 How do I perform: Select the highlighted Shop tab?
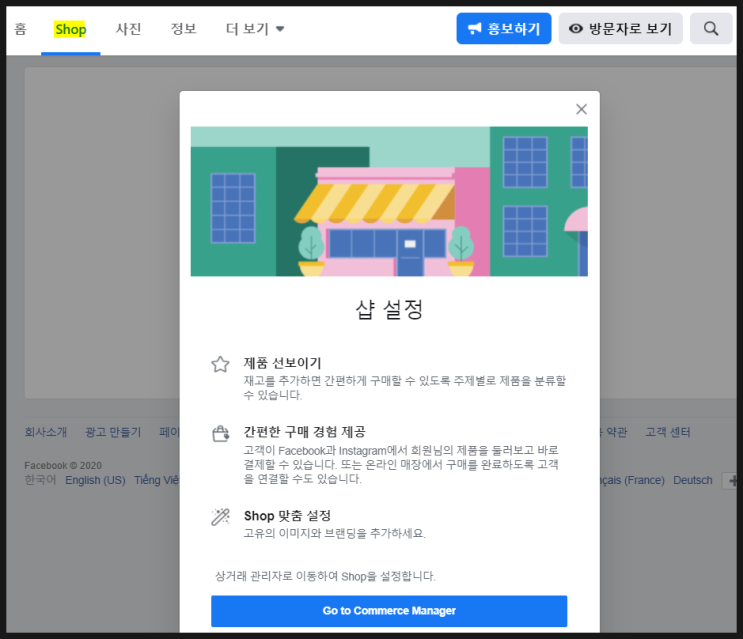(x=70, y=29)
